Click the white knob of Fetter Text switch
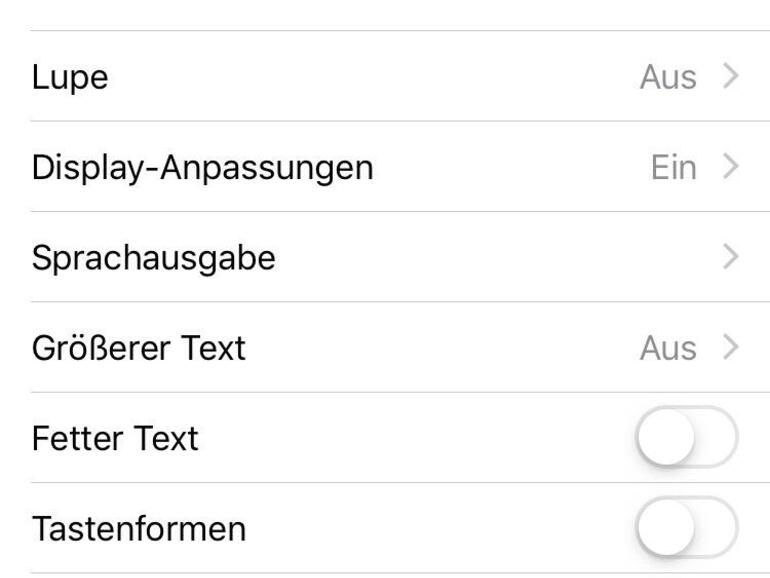This screenshot has width=770, height=578. (666, 438)
